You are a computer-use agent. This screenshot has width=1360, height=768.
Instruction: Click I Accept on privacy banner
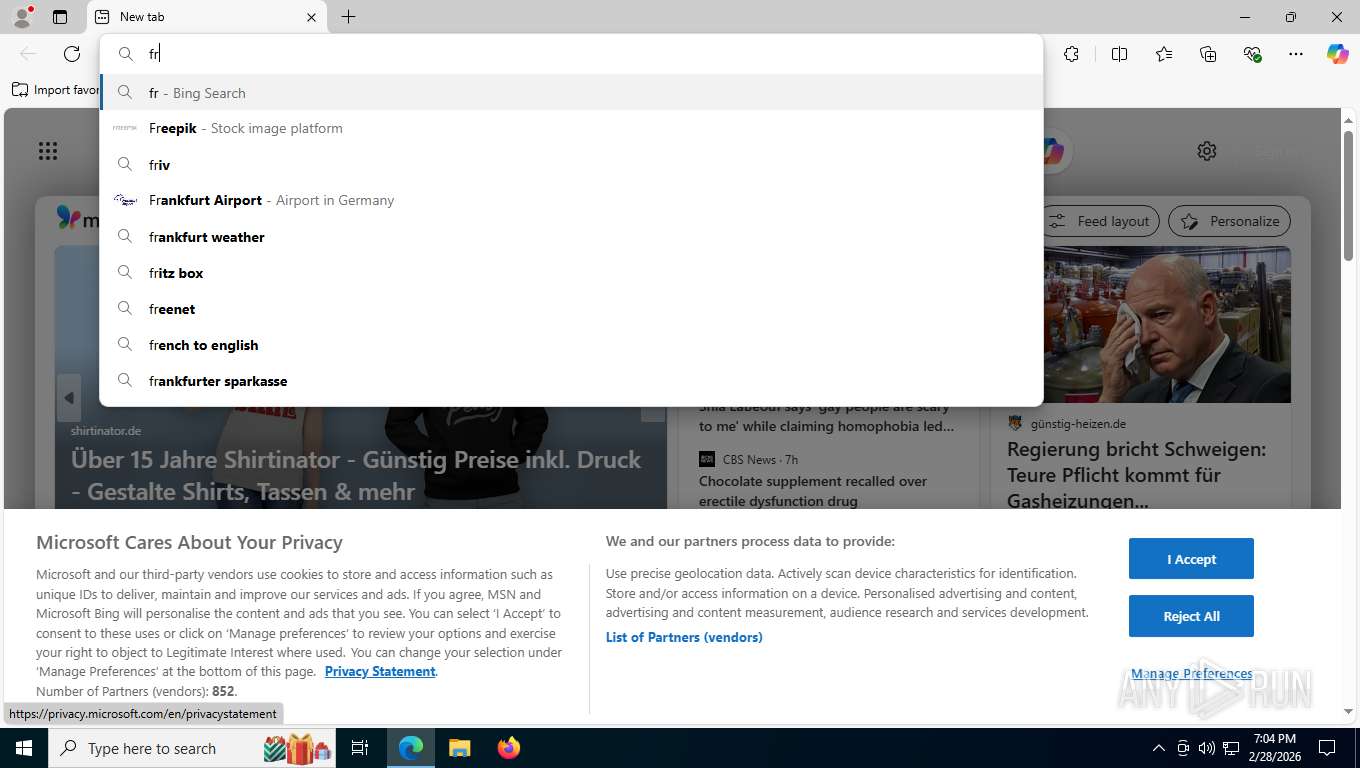pos(1191,559)
